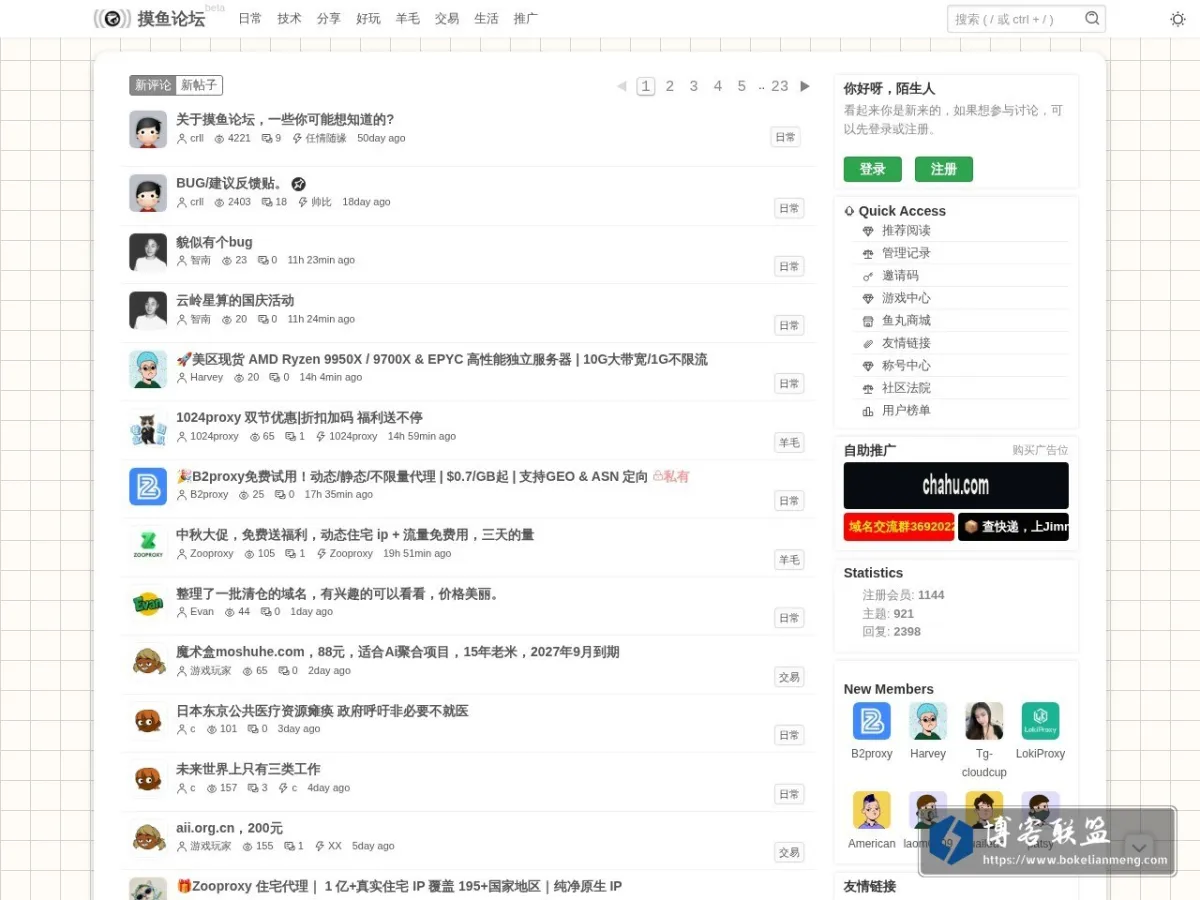Toggle the light/dark theme sun icon
The width and height of the screenshot is (1200, 900).
(1178, 19)
